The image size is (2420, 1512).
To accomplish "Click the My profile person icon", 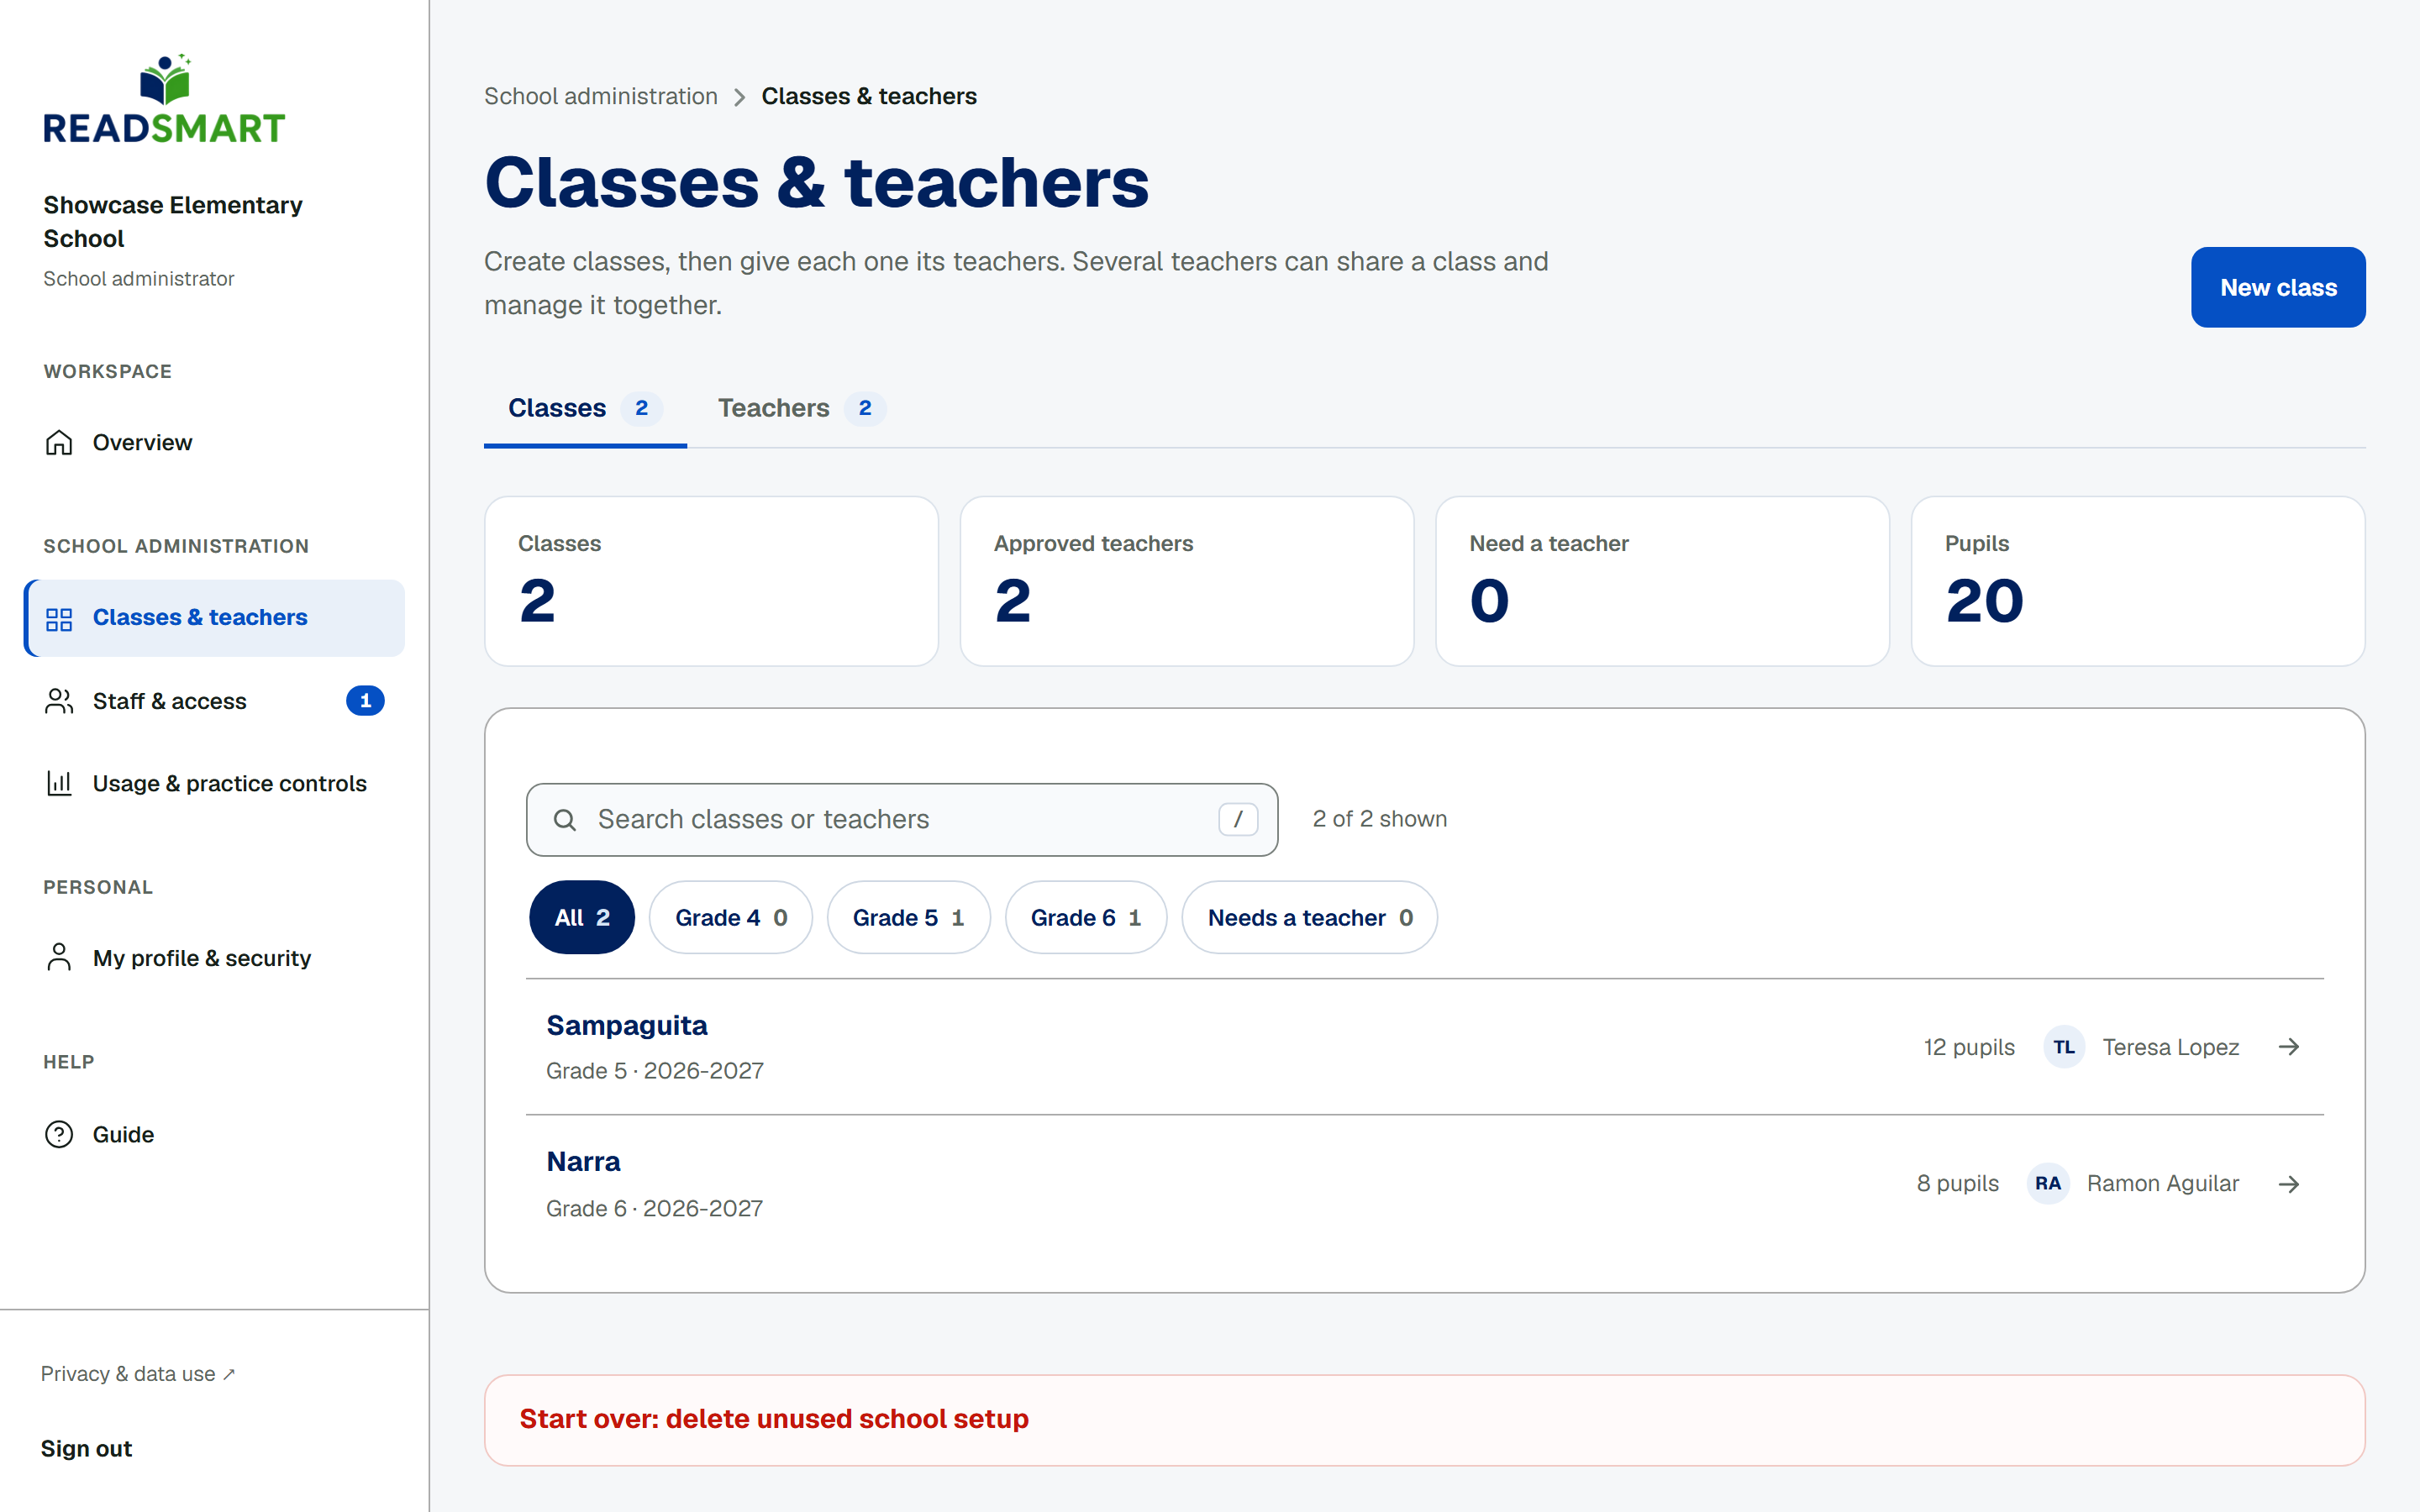I will 59,958.
